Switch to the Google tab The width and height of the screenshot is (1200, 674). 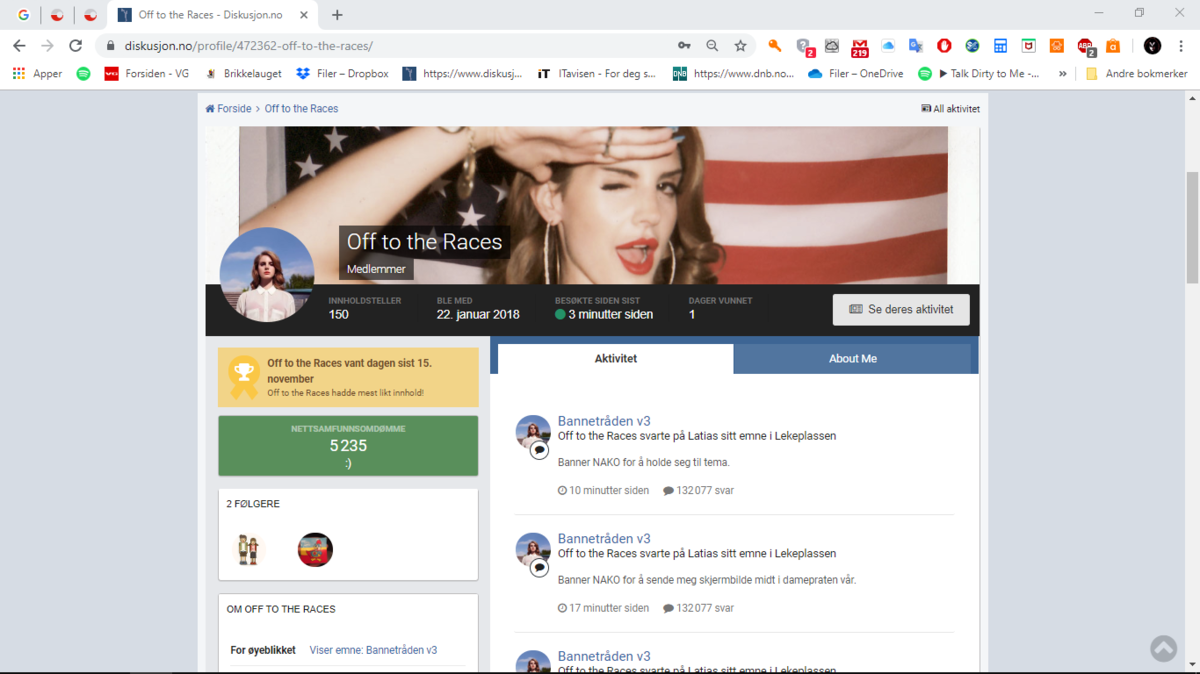click(23, 15)
